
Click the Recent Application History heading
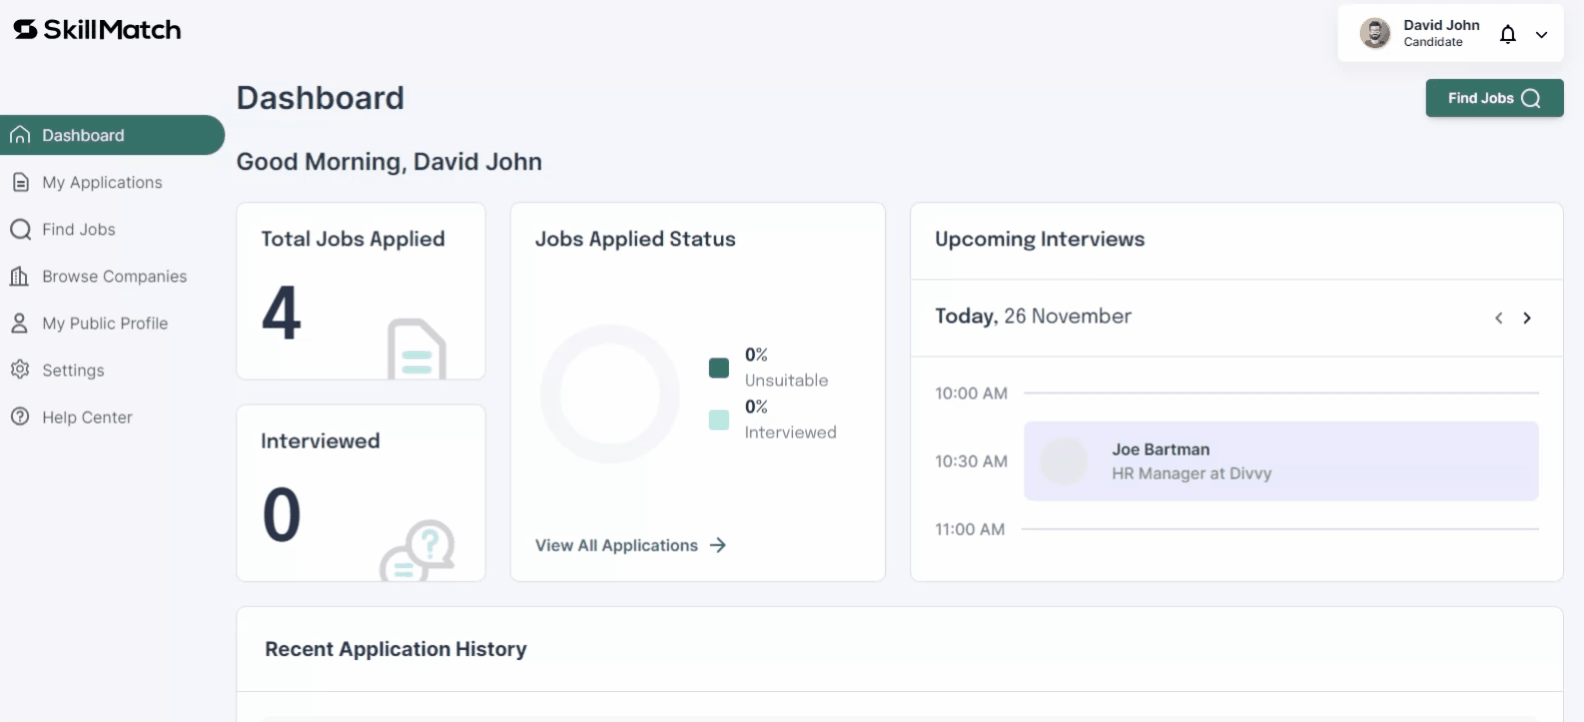pos(396,649)
